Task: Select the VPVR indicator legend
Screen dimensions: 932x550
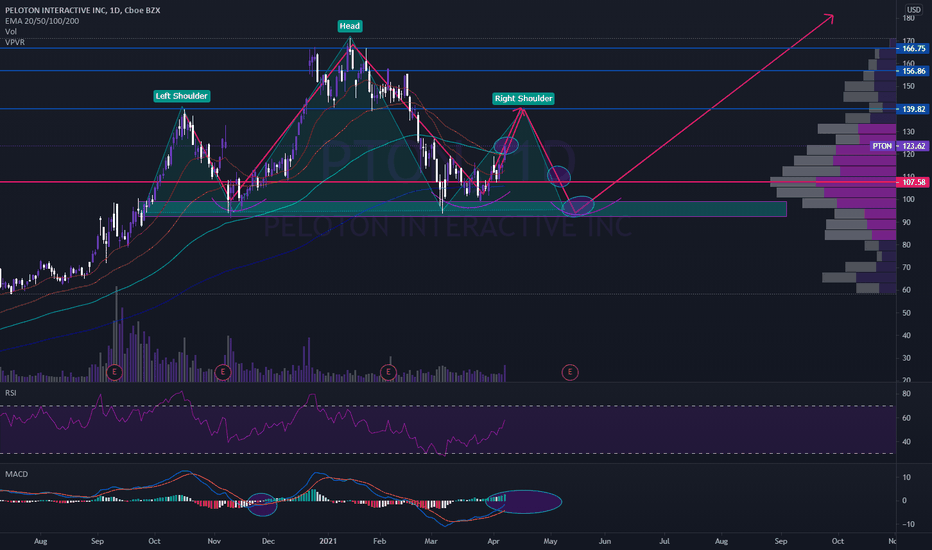Action: point(15,42)
